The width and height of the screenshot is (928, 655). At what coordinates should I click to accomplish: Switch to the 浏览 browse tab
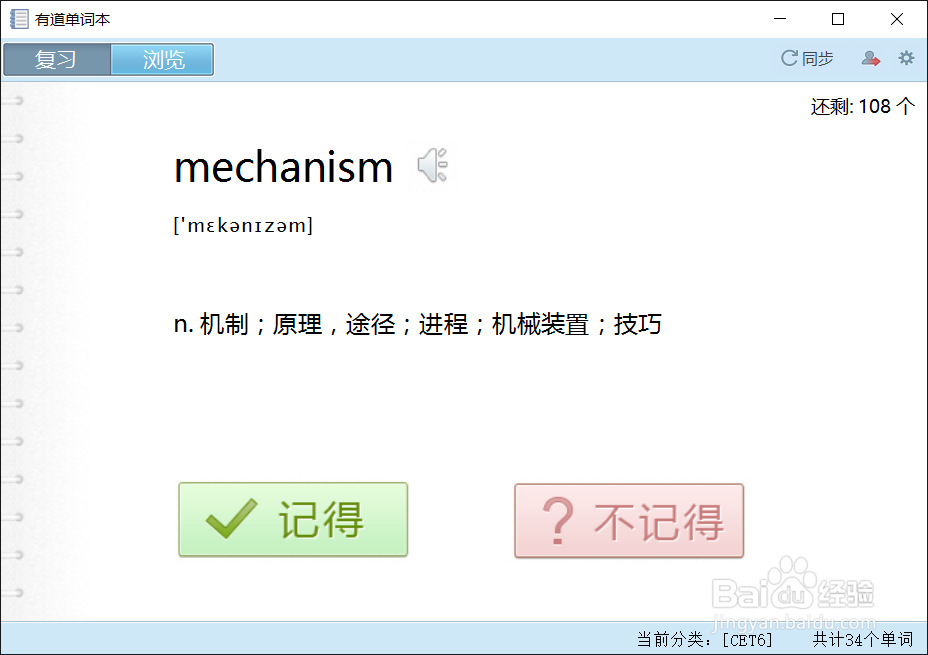[x=163, y=60]
